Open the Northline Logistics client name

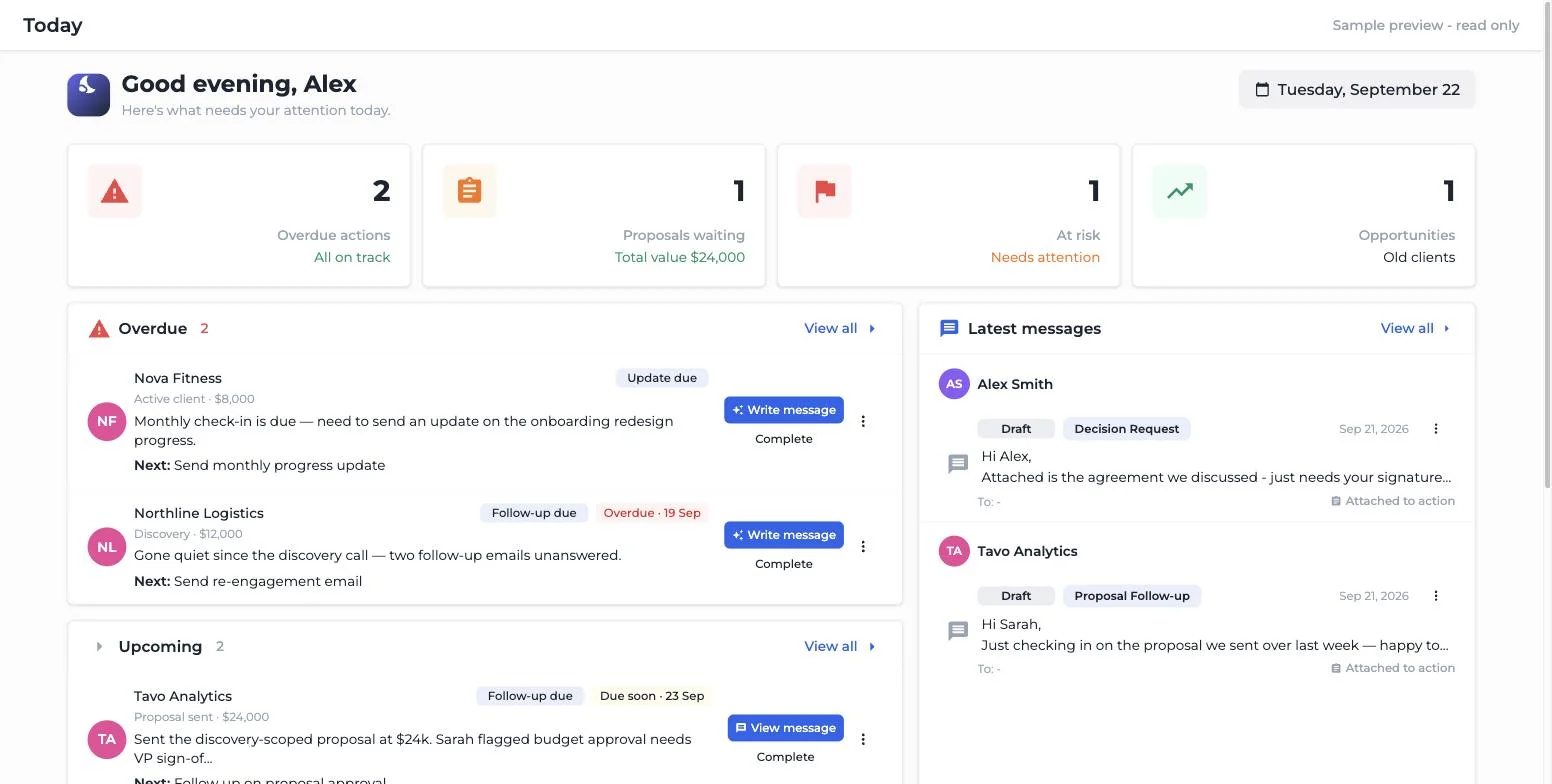click(x=199, y=514)
